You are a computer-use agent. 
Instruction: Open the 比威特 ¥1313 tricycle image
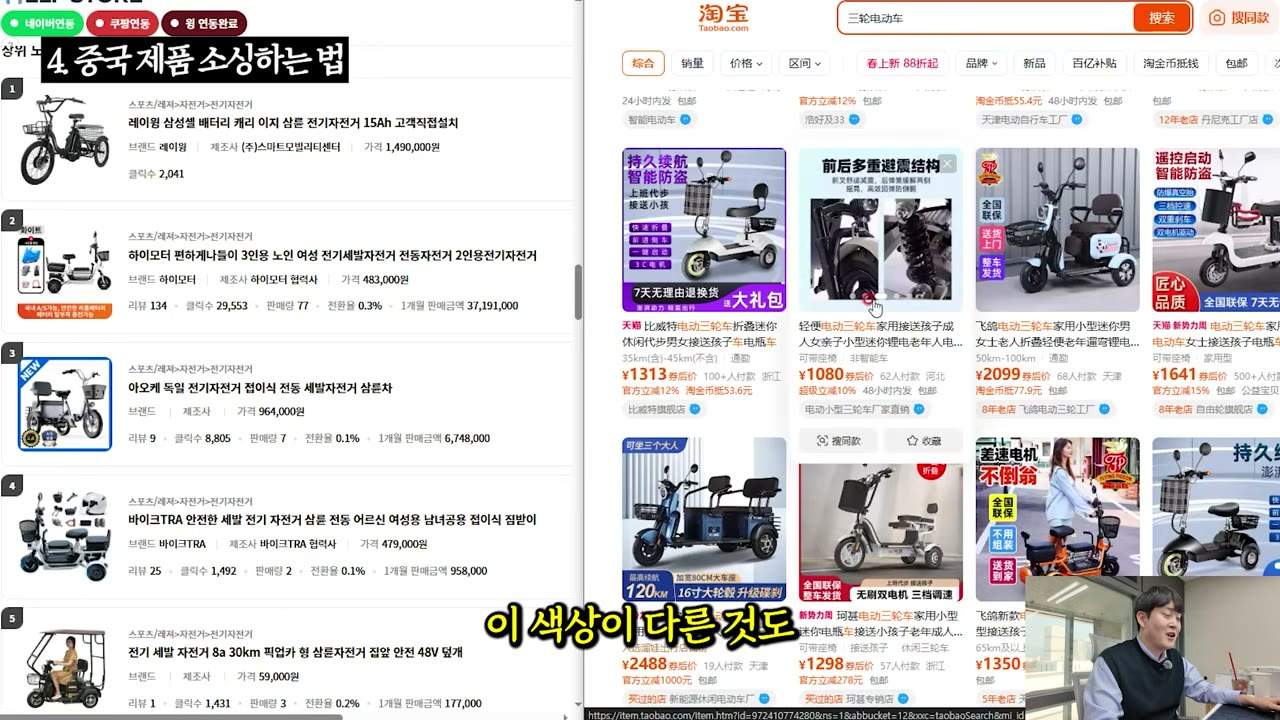tap(704, 230)
